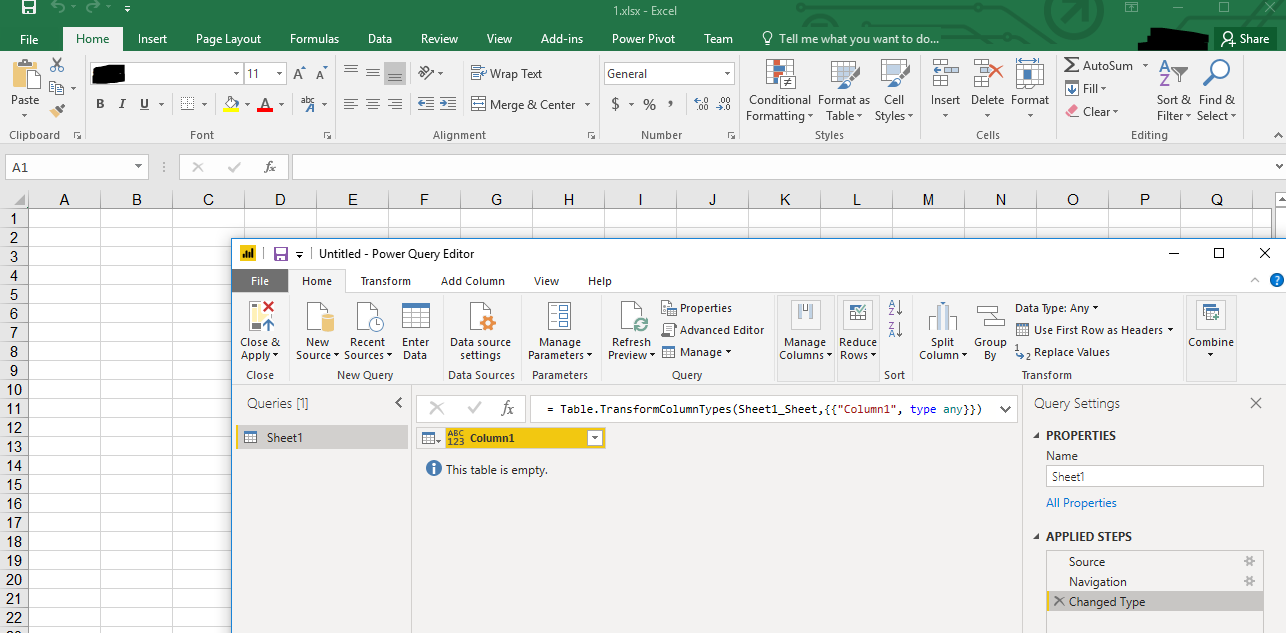
Task: Open Excel fill color picker
Action: point(247,104)
